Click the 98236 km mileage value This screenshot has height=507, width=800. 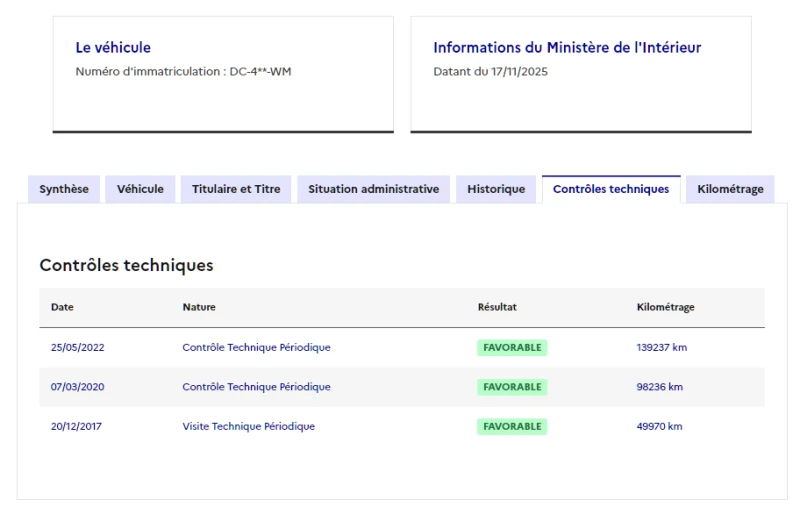click(659, 387)
